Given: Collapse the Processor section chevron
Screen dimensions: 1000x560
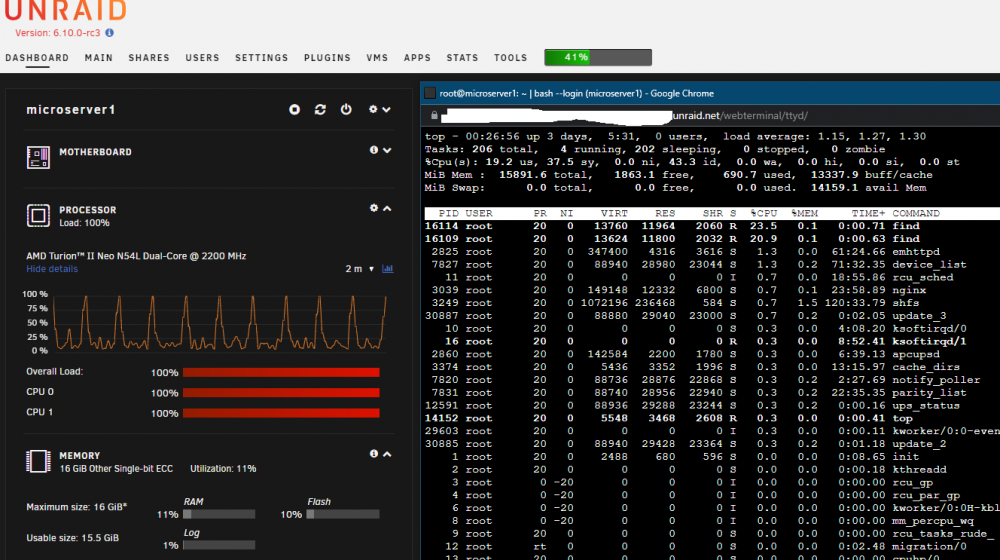Looking at the screenshot, I should click(386, 209).
